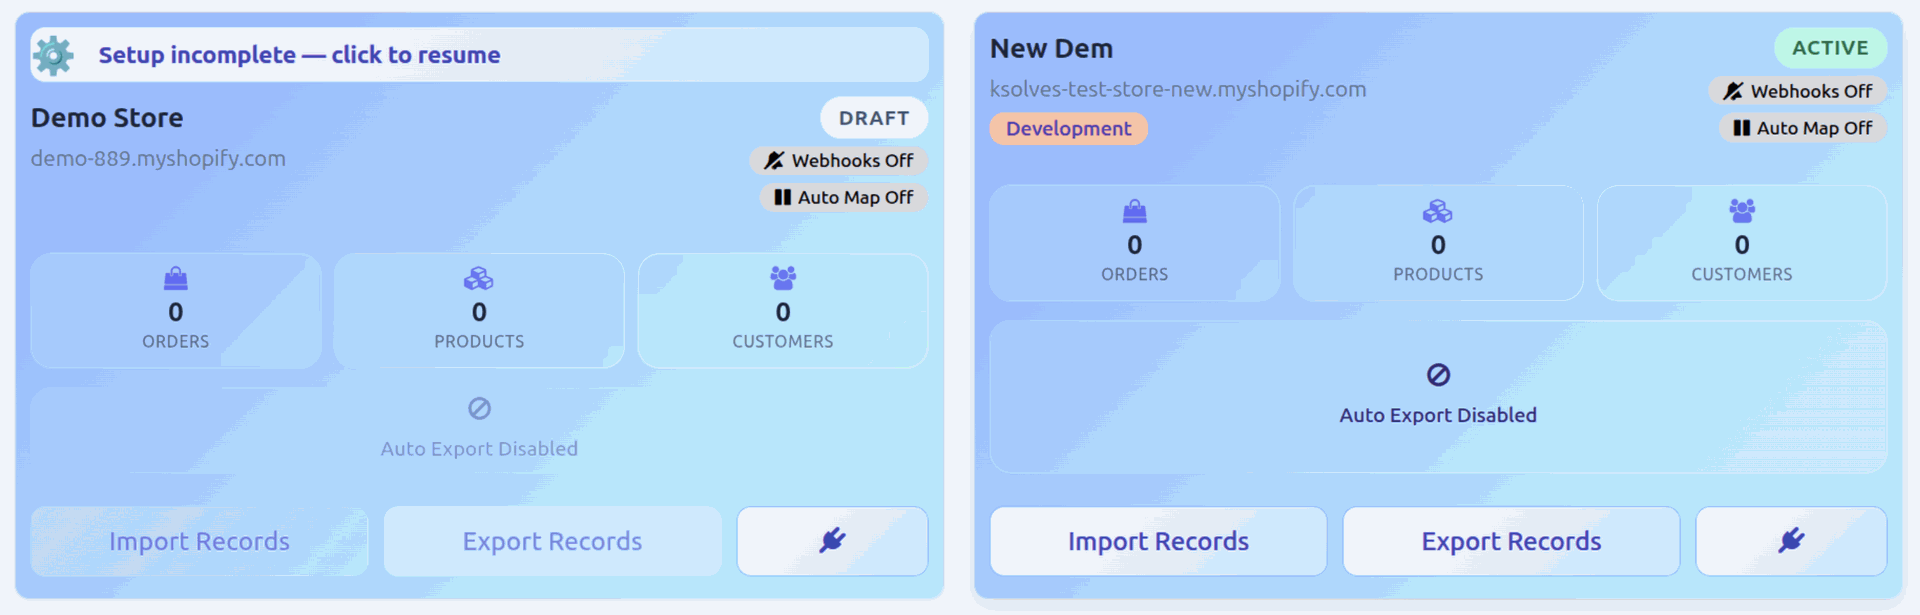The height and width of the screenshot is (615, 1920).
Task: Click the products boxes icon in New Dem
Action: point(1438,211)
